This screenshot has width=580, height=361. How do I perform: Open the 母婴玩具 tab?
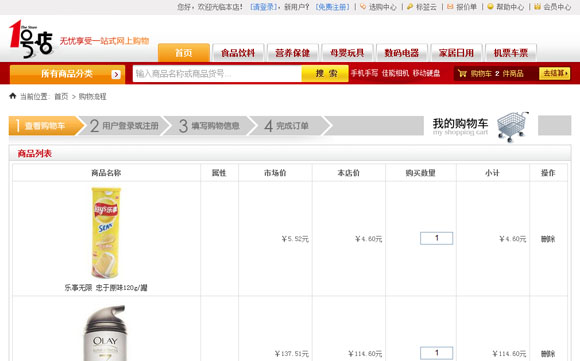[347, 53]
